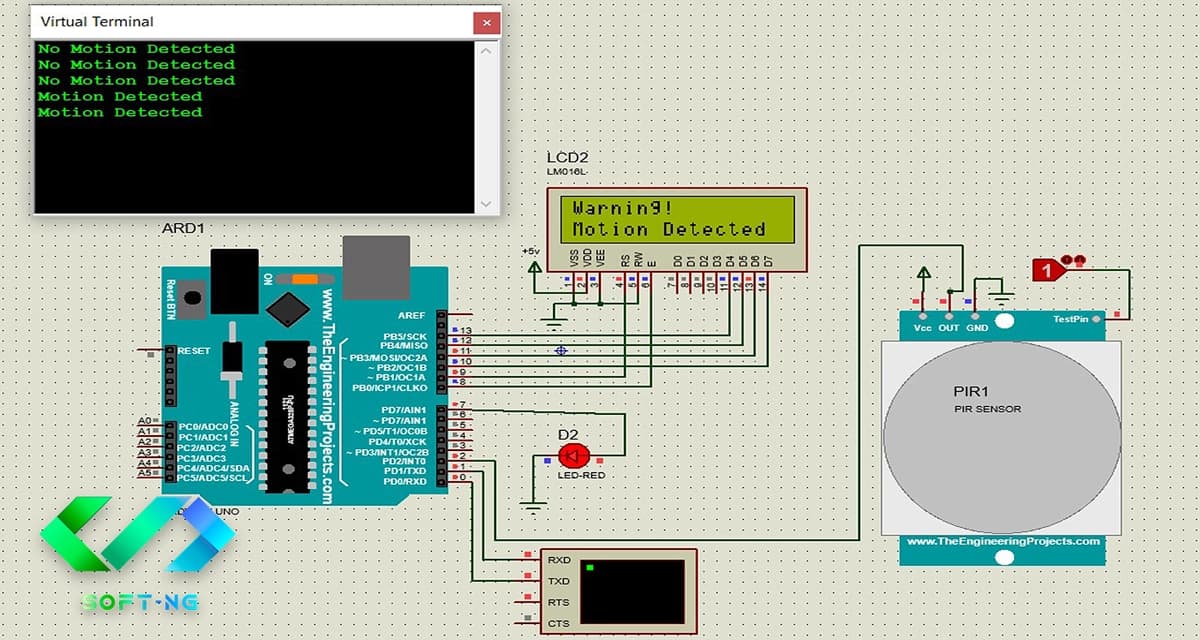This screenshot has height=640, width=1200.
Task: Click the Virtual Terminal scrollbar up arrow
Action: tap(487, 50)
